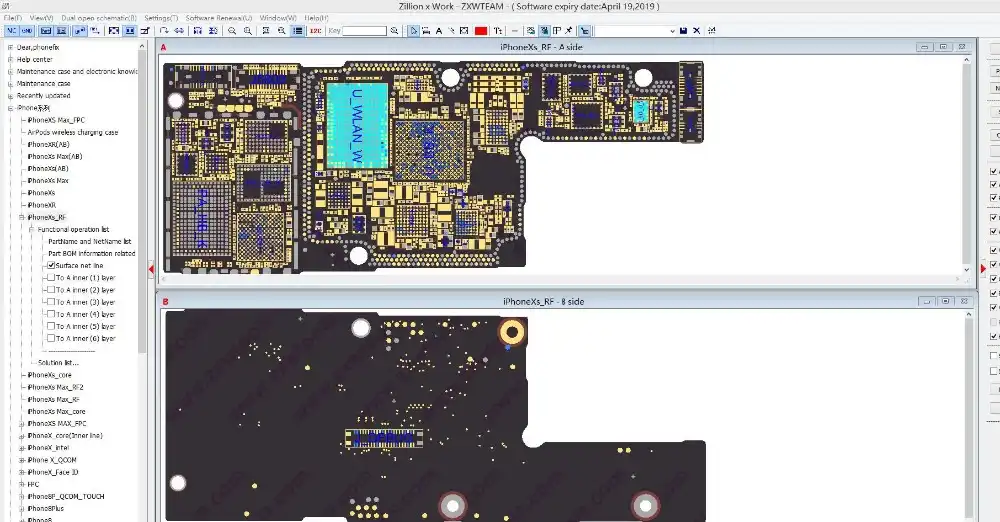This screenshot has width=1000, height=522.
Task: Click the red arrow splitter left of board
Action: 151,269
